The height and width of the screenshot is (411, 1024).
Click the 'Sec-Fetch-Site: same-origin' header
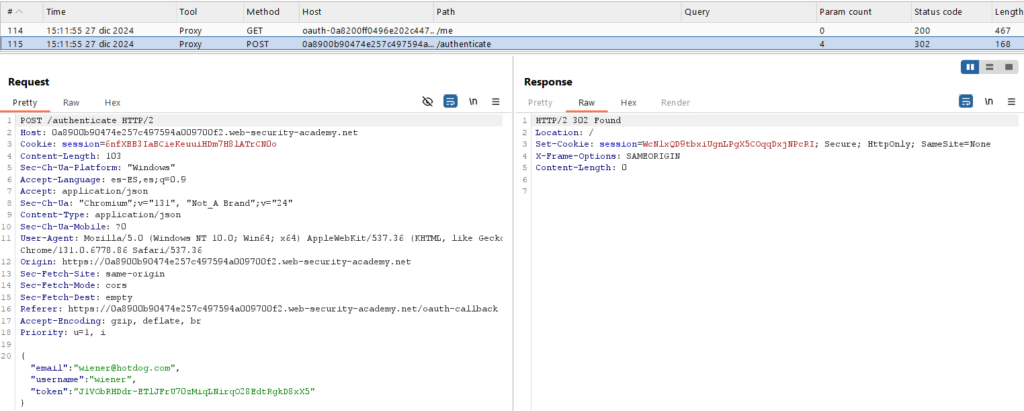[x=92, y=273]
